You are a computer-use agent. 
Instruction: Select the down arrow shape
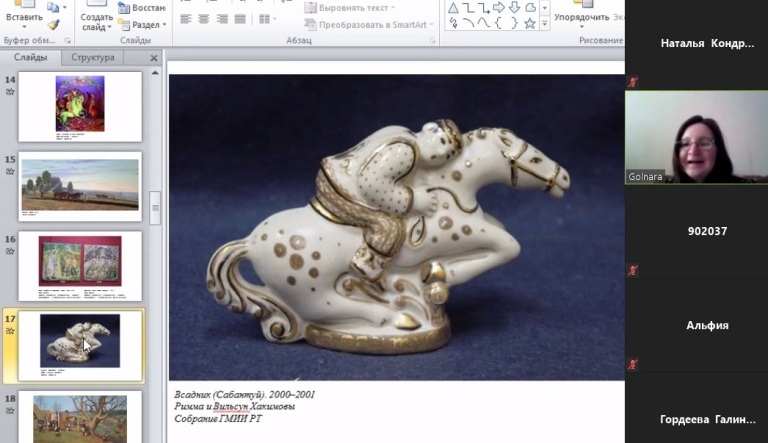tap(514, 7)
